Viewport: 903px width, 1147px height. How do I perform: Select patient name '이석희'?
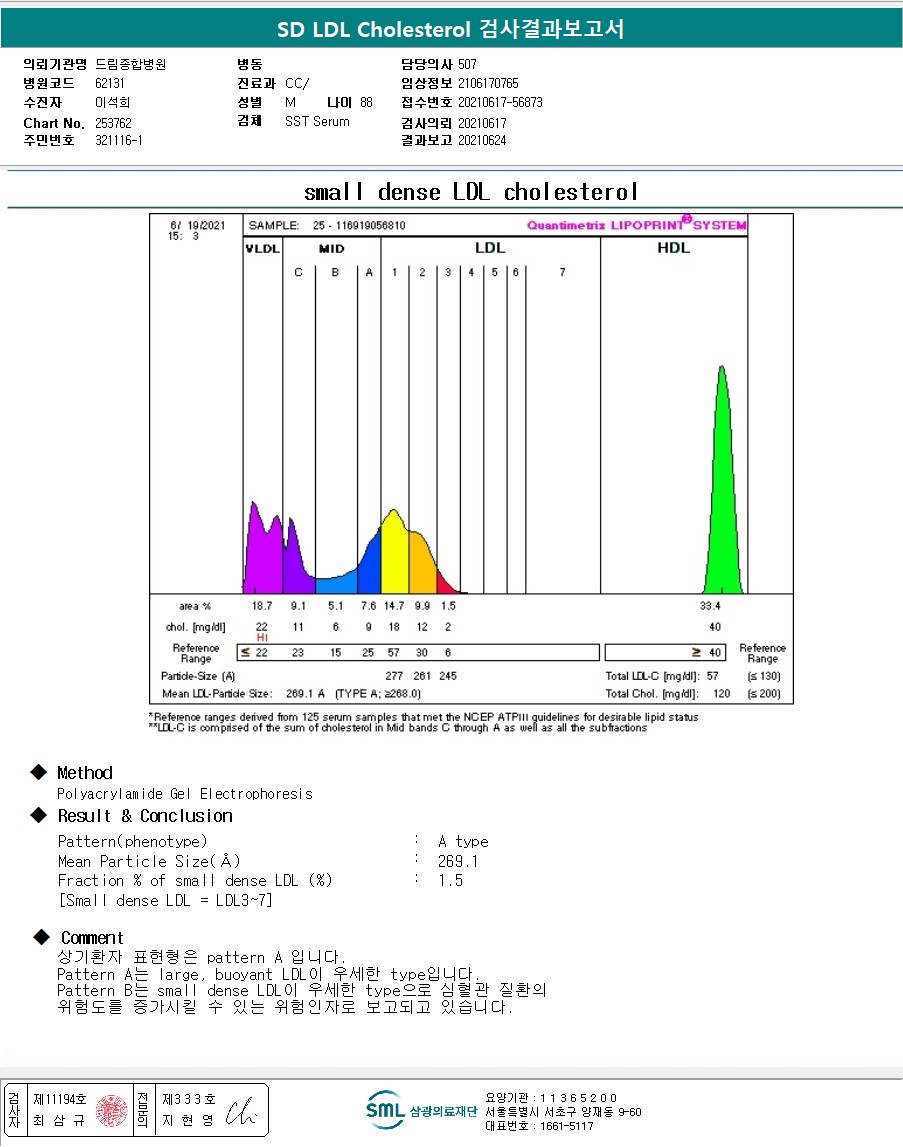point(113,102)
